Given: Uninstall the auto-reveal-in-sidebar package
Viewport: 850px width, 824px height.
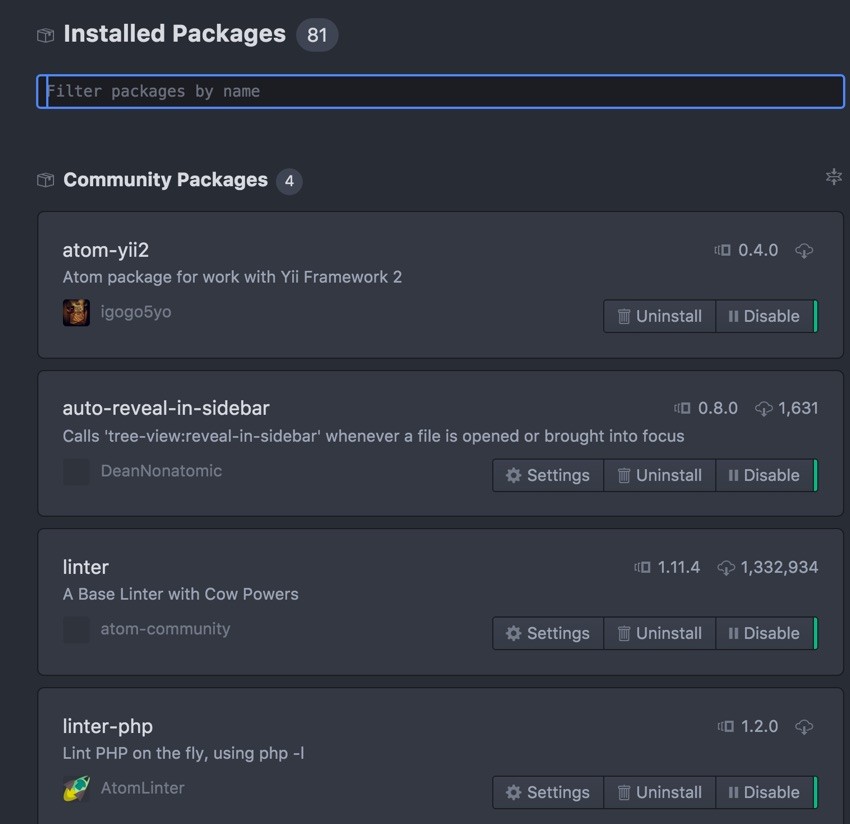Looking at the screenshot, I should (x=660, y=475).
